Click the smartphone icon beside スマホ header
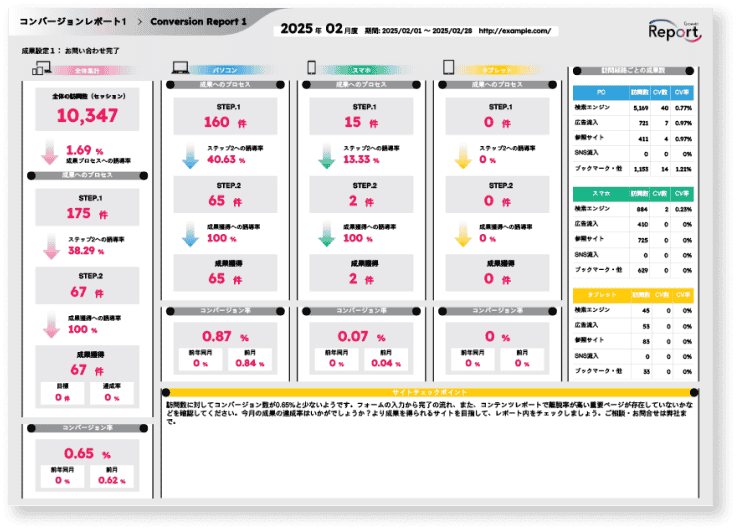 tap(311, 69)
